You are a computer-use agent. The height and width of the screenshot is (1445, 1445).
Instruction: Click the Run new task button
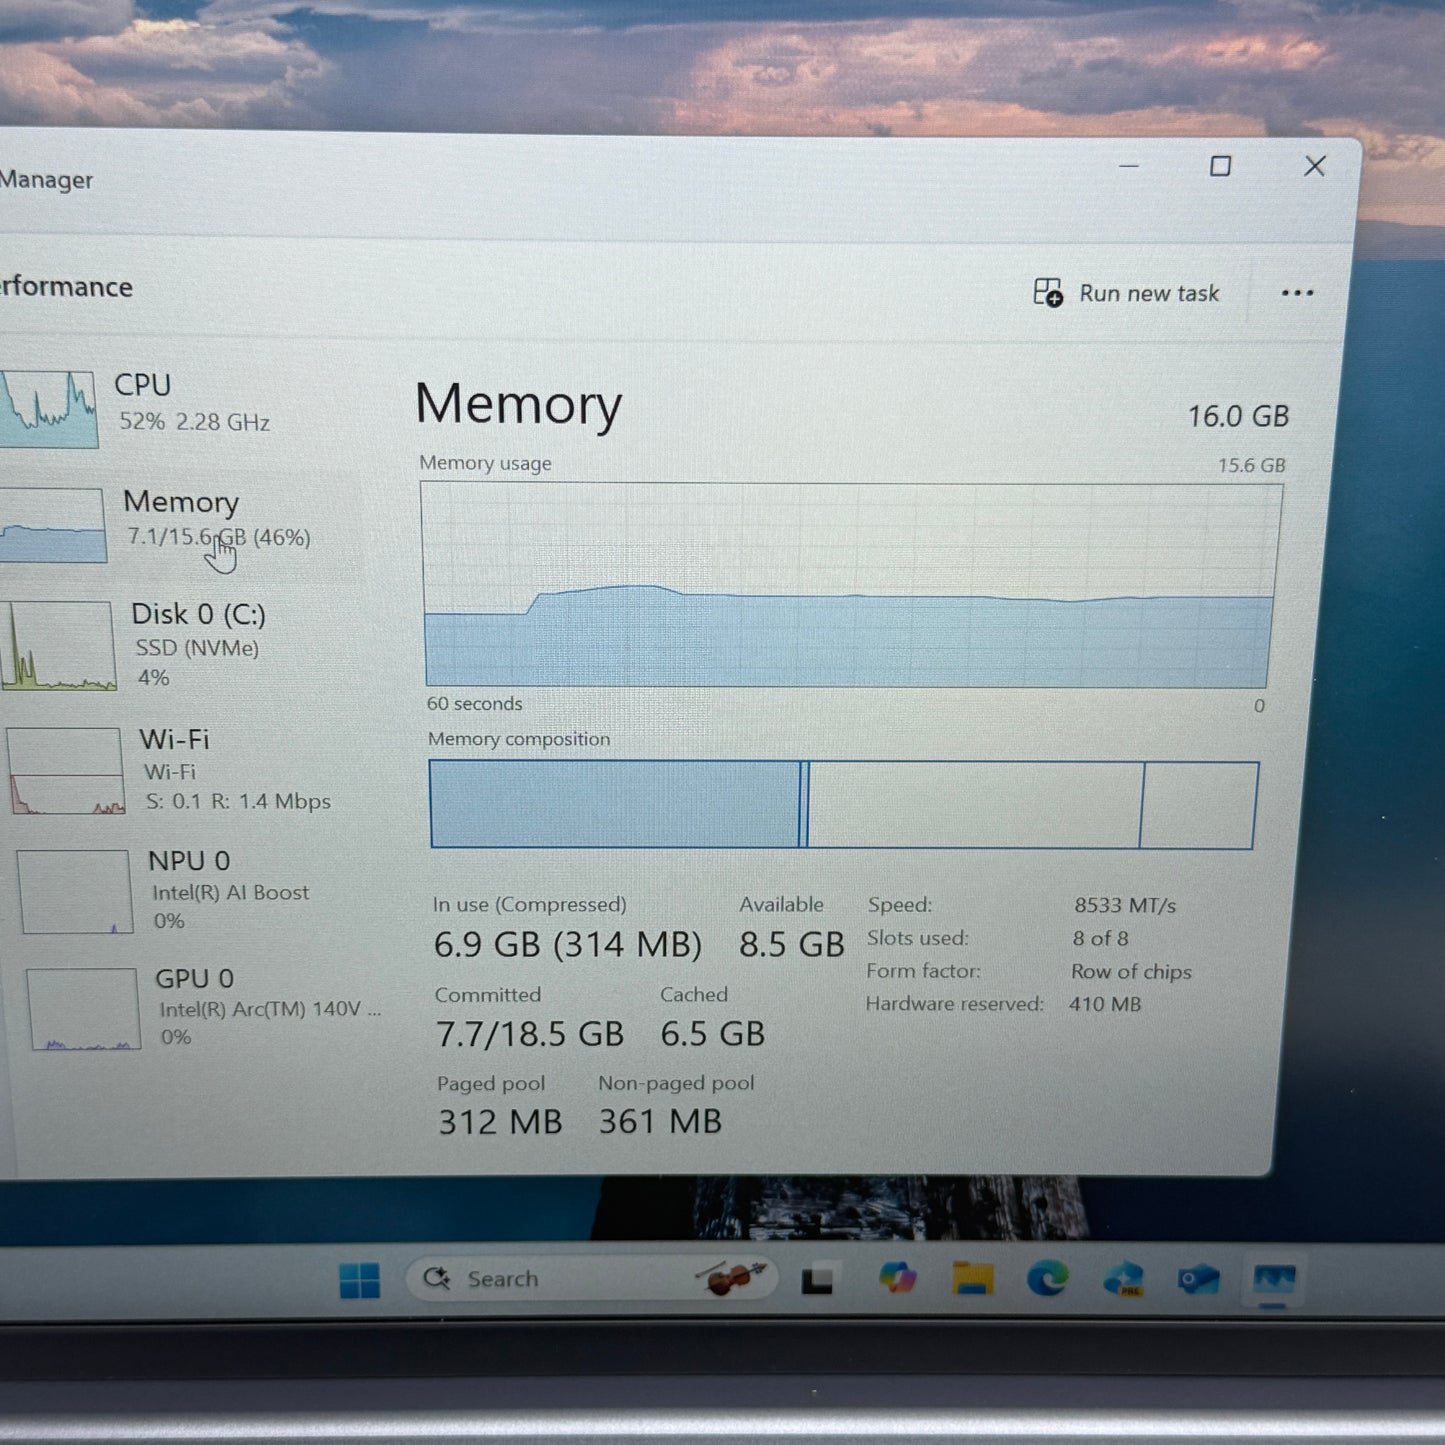[x=1125, y=292]
